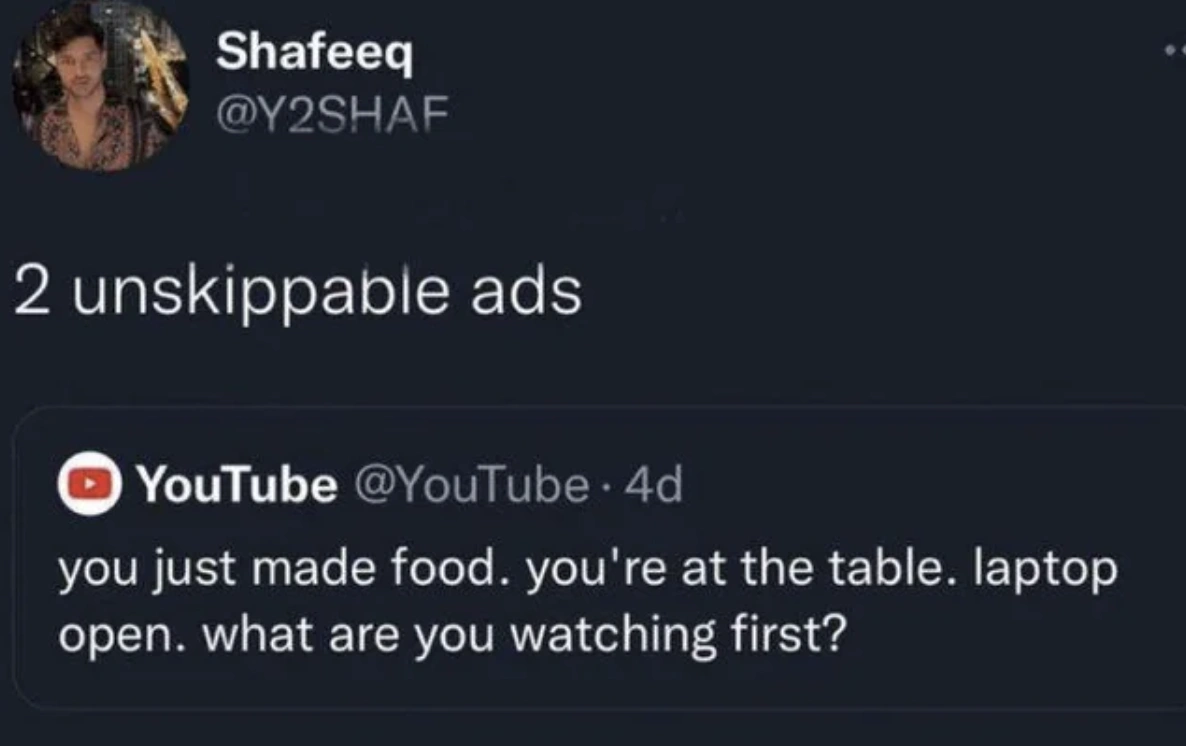The width and height of the screenshot is (1186, 746).
Task: Open Shafeeq's profile picture
Action: tap(100, 87)
